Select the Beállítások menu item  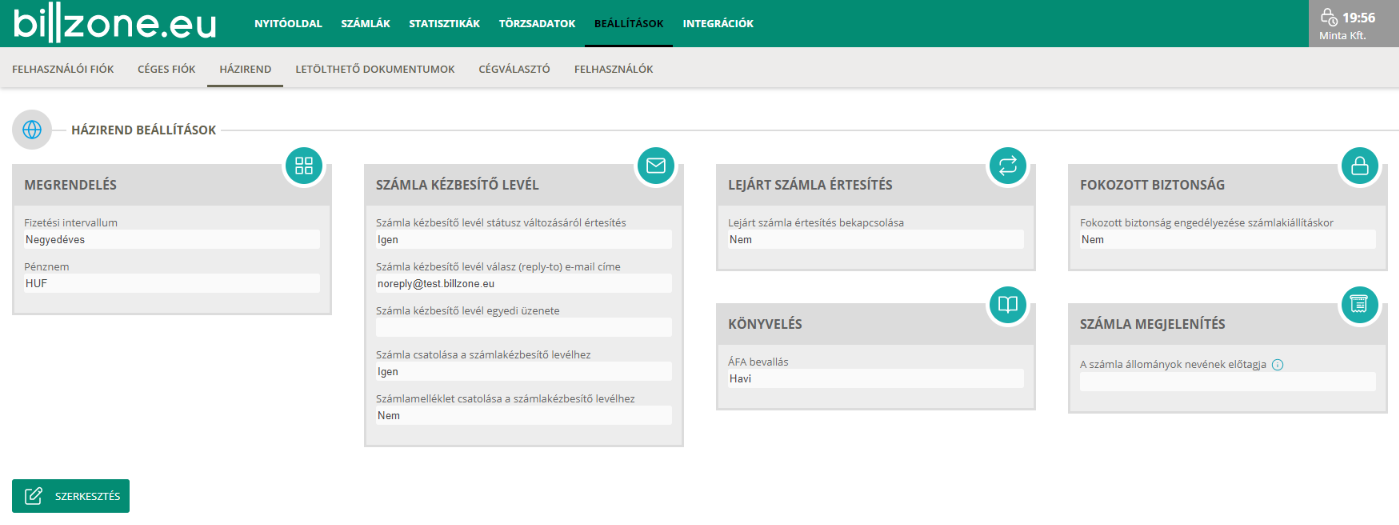pyautogui.click(x=629, y=23)
